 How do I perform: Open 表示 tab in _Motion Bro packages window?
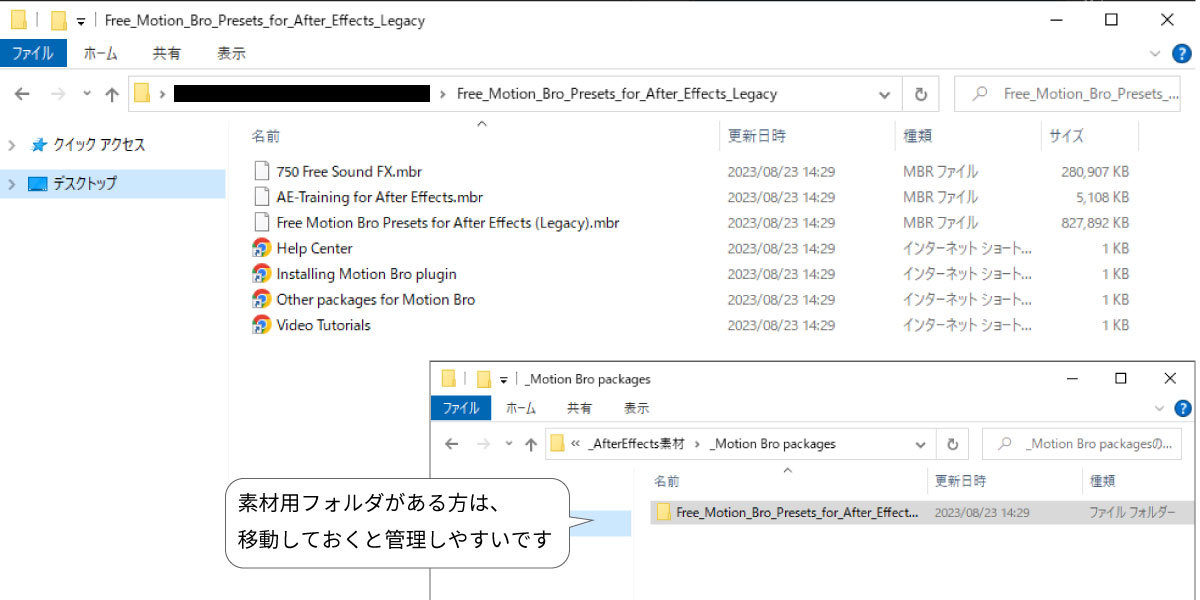(x=637, y=408)
